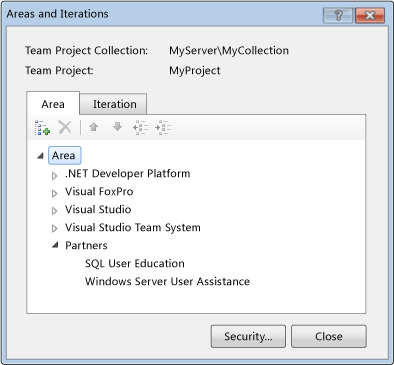Open the Security... button
The width and height of the screenshot is (394, 365).
248,336
